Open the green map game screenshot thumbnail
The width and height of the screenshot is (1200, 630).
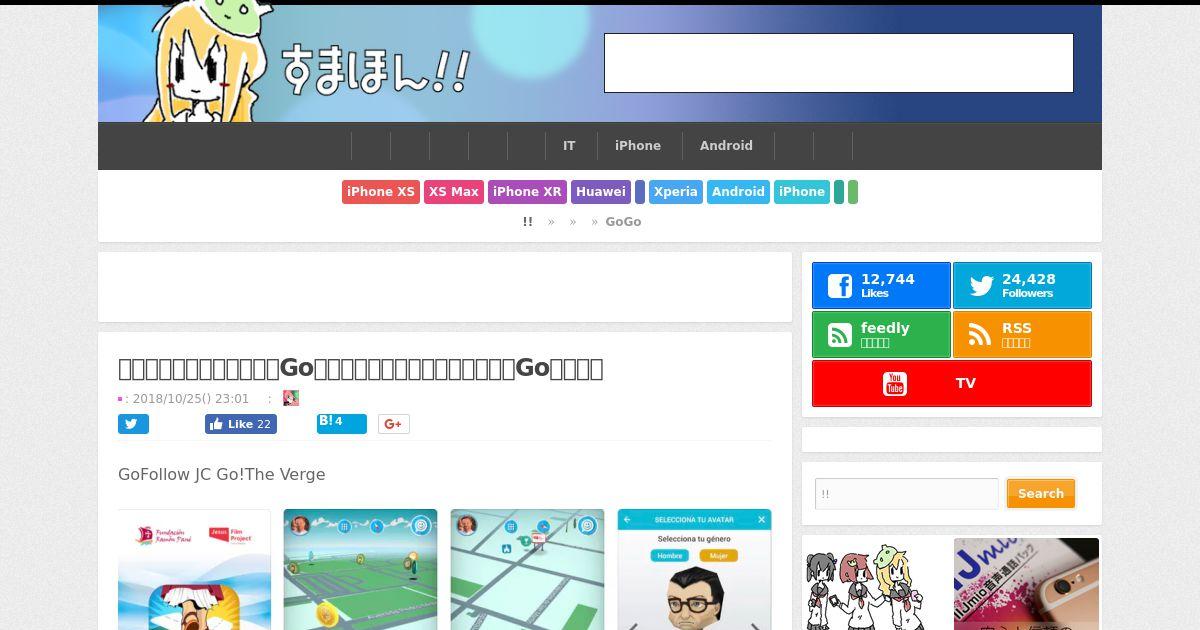360,570
